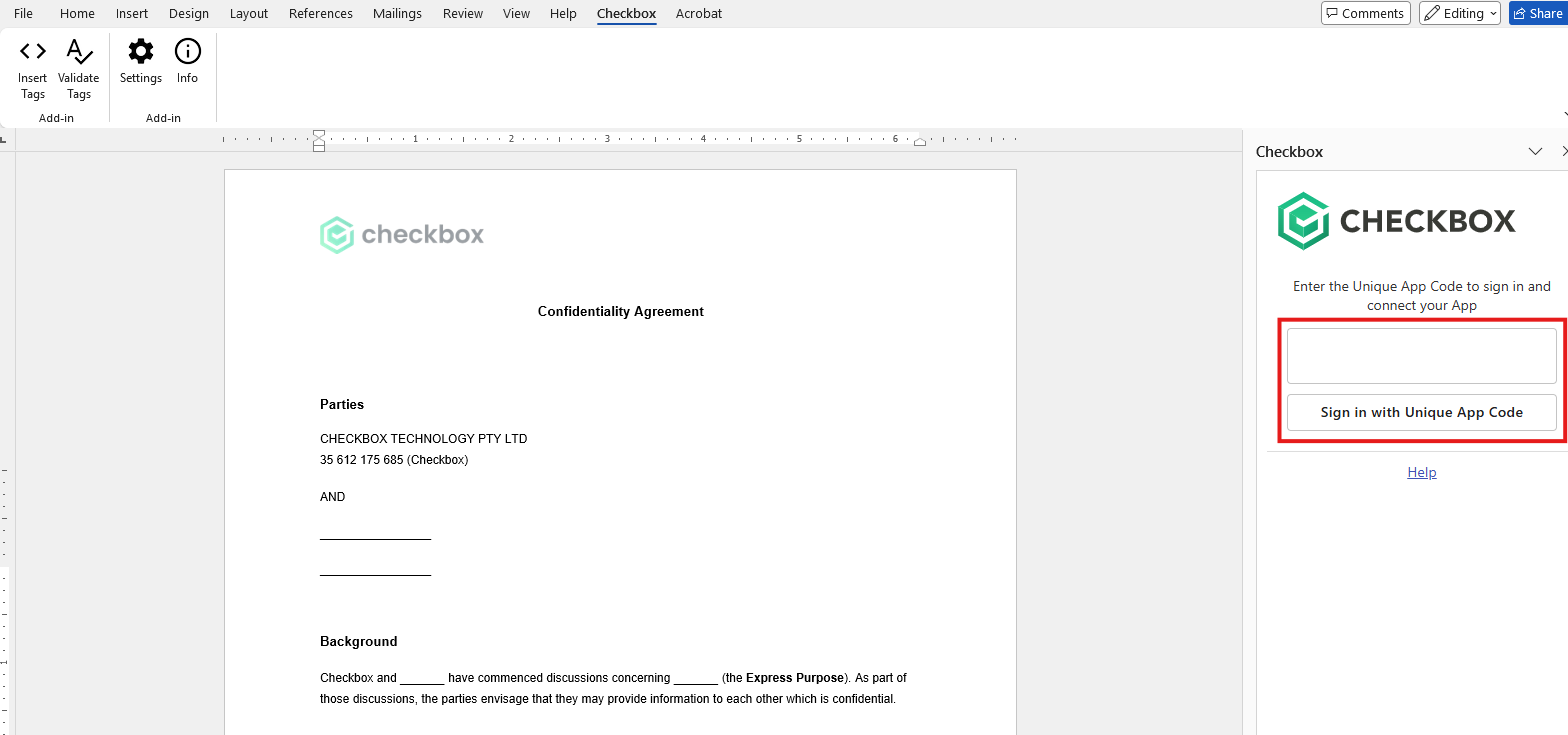Focus the Unique App Code input field
1568x735 pixels.
click(1422, 356)
